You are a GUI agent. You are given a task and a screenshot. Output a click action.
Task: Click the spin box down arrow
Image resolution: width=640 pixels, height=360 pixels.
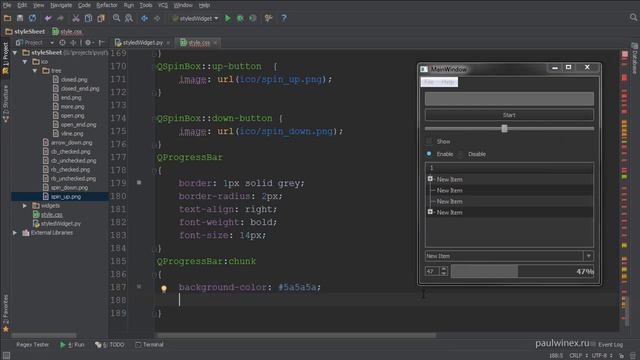coord(444,274)
